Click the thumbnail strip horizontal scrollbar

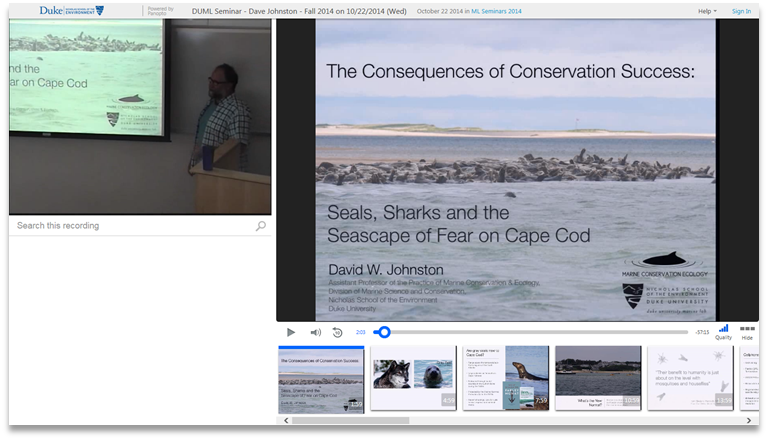click(350, 420)
